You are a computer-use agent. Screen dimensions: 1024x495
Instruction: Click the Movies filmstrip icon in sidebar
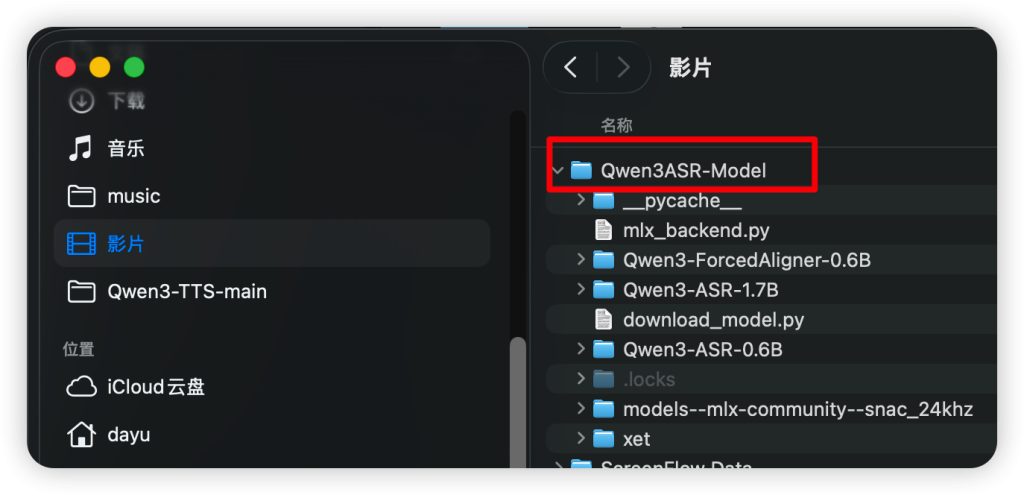point(80,243)
